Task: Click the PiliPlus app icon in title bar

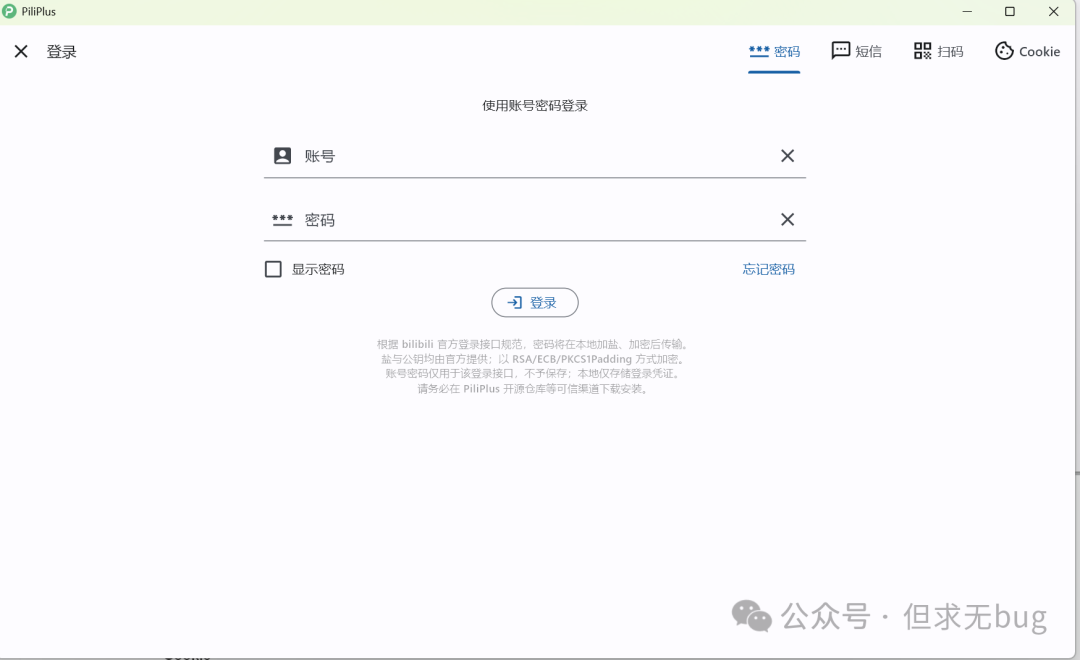Action: [10, 12]
